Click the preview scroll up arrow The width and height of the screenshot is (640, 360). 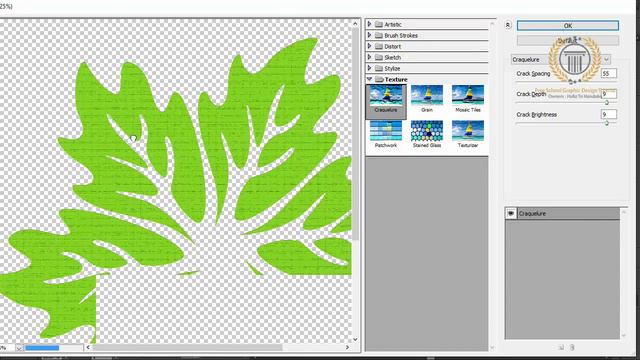tap(355, 24)
